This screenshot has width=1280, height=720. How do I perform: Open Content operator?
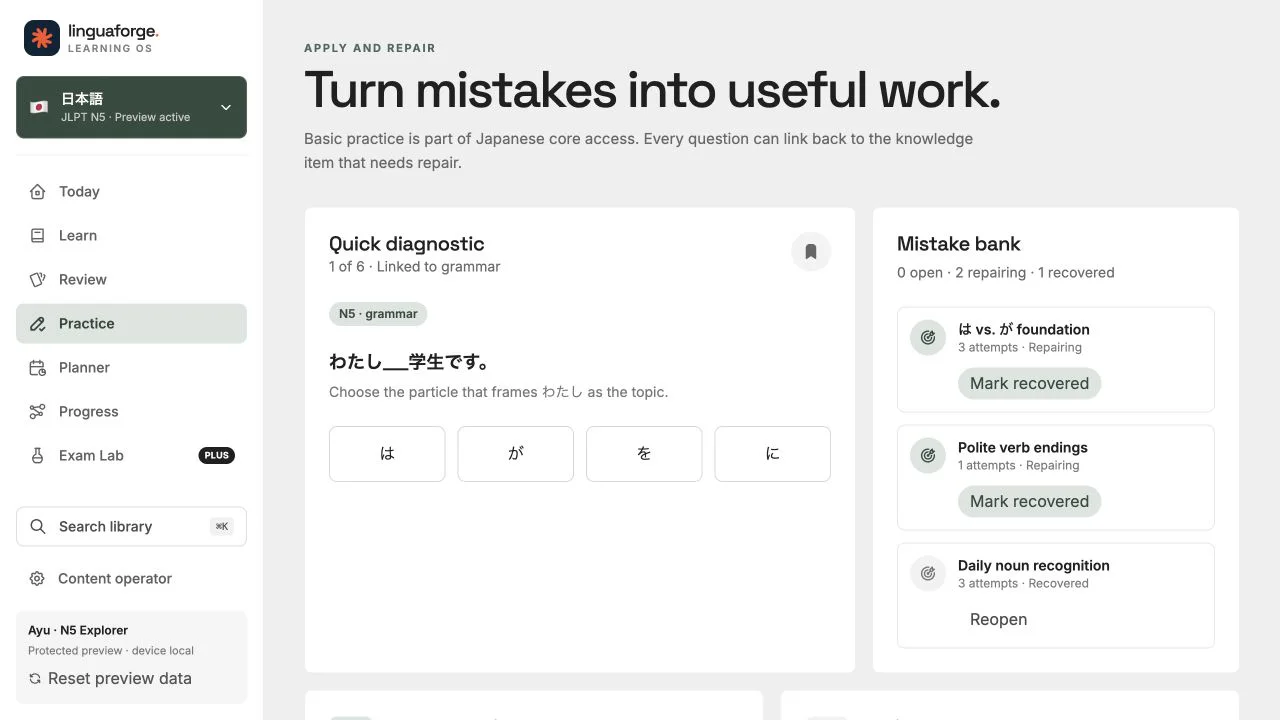point(131,579)
